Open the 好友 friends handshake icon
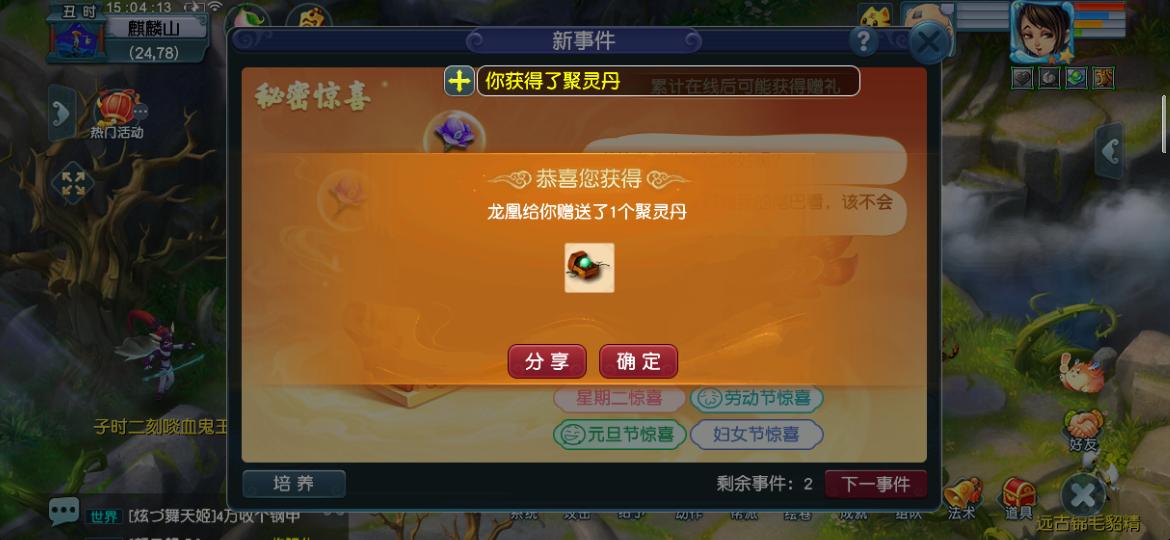This screenshot has width=1170, height=540. pyautogui.click(x=1083, y=430)
